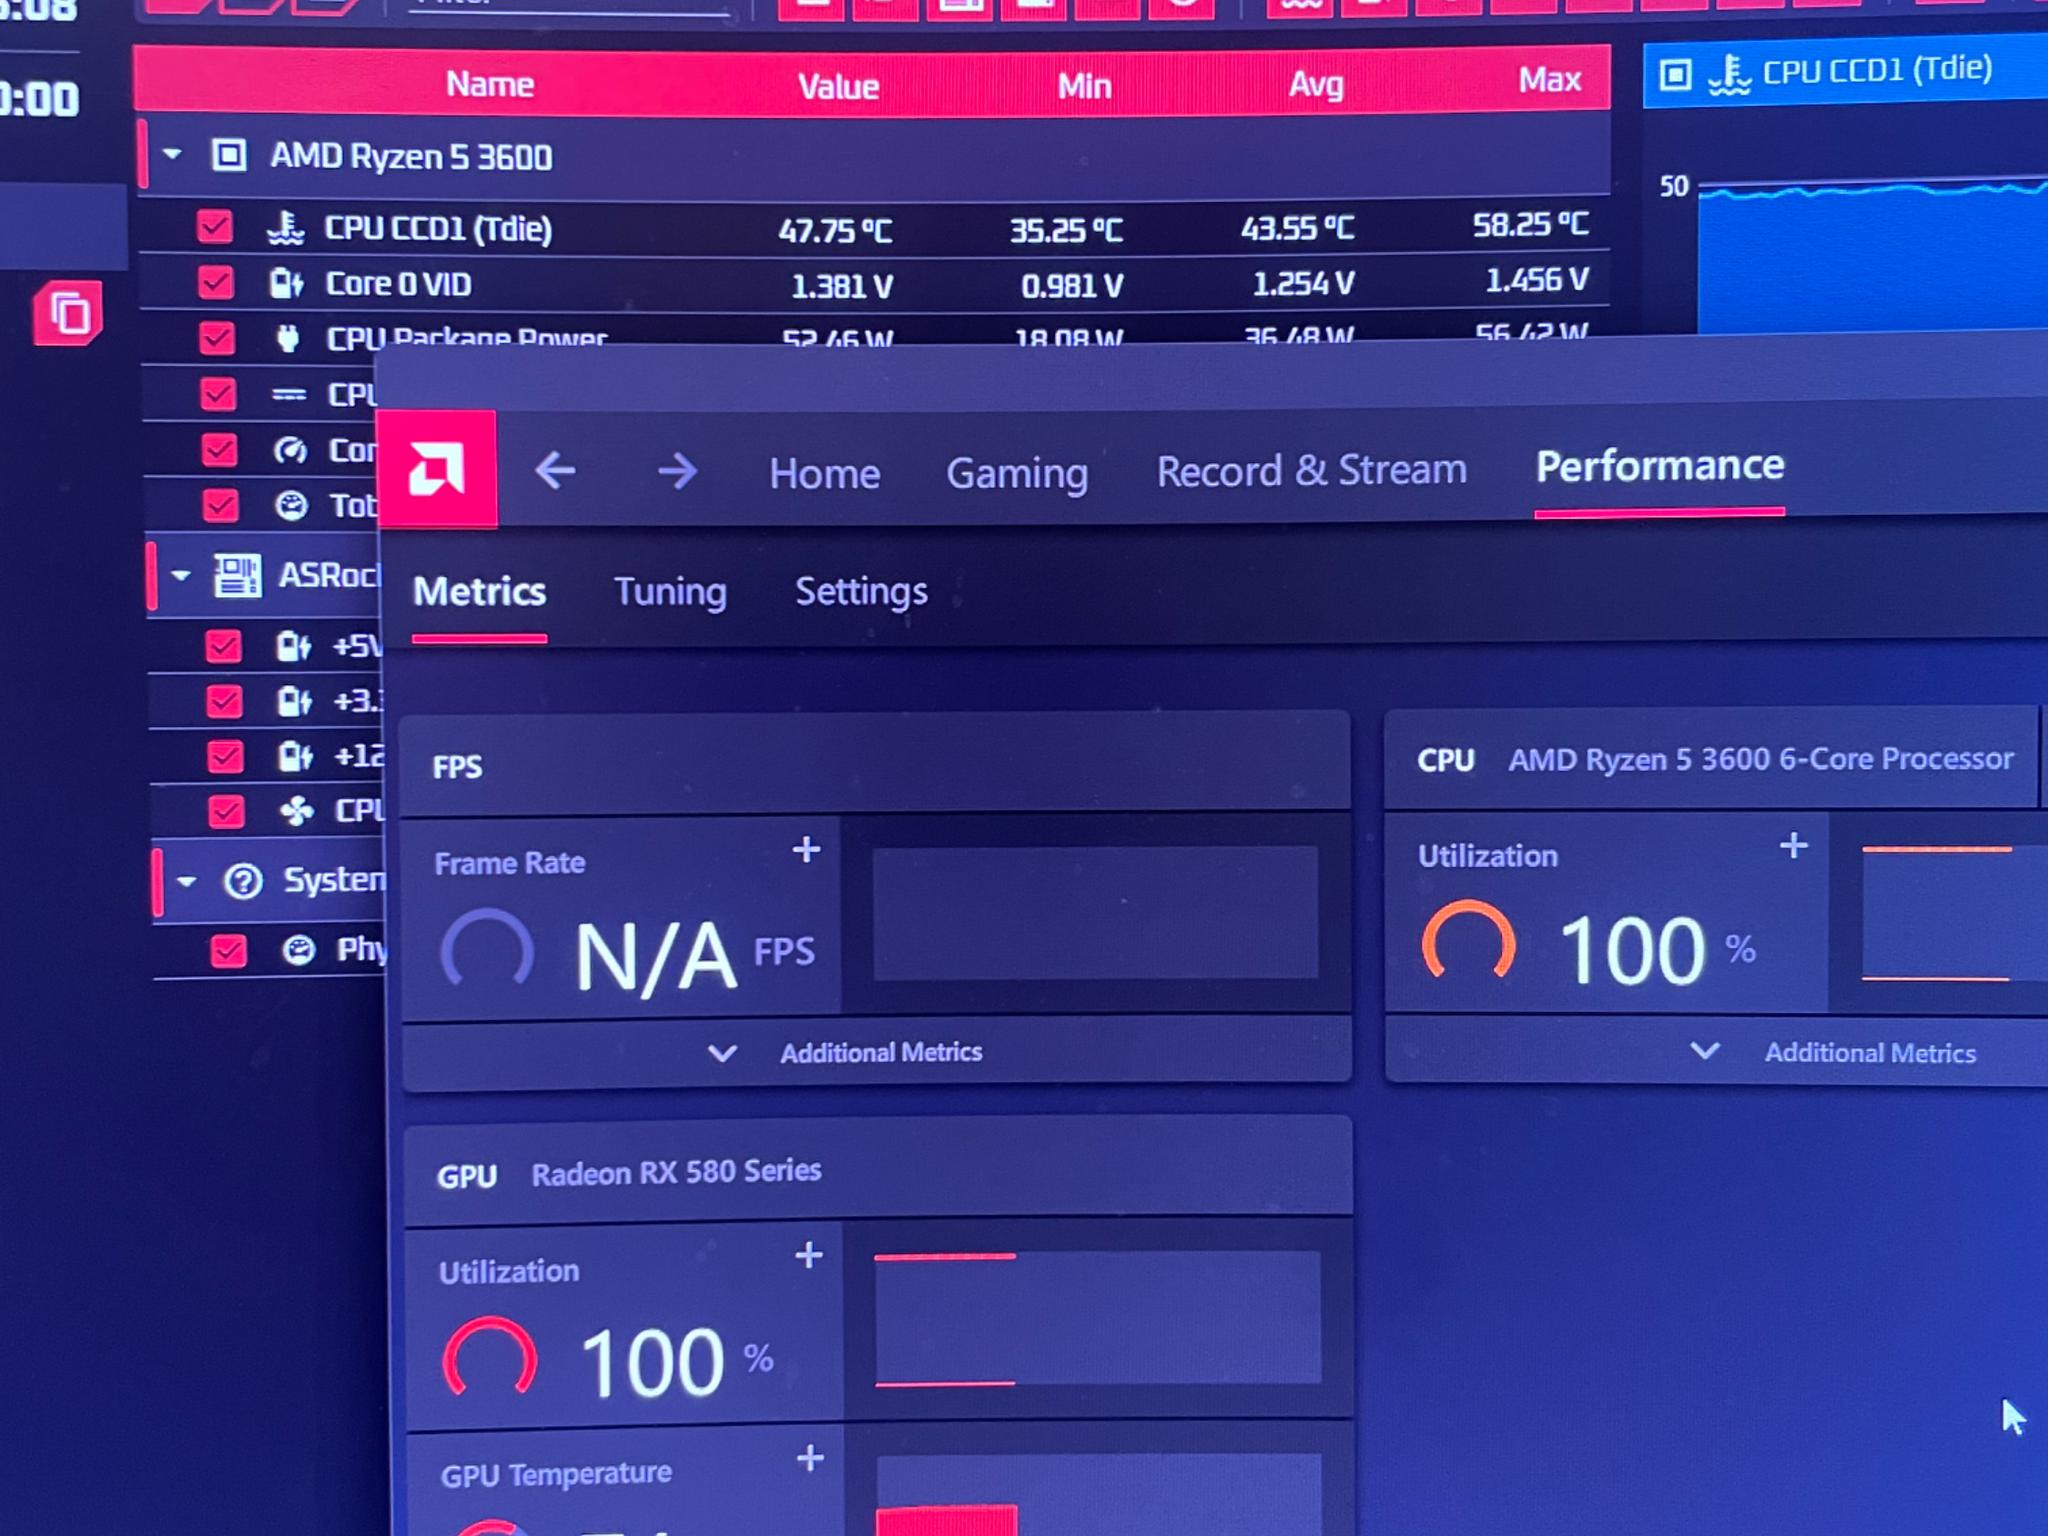Click the red copy icon in the monitor sidebar
The width and height of the screenshot is (2048, 1536).
[x=68, y=313]
